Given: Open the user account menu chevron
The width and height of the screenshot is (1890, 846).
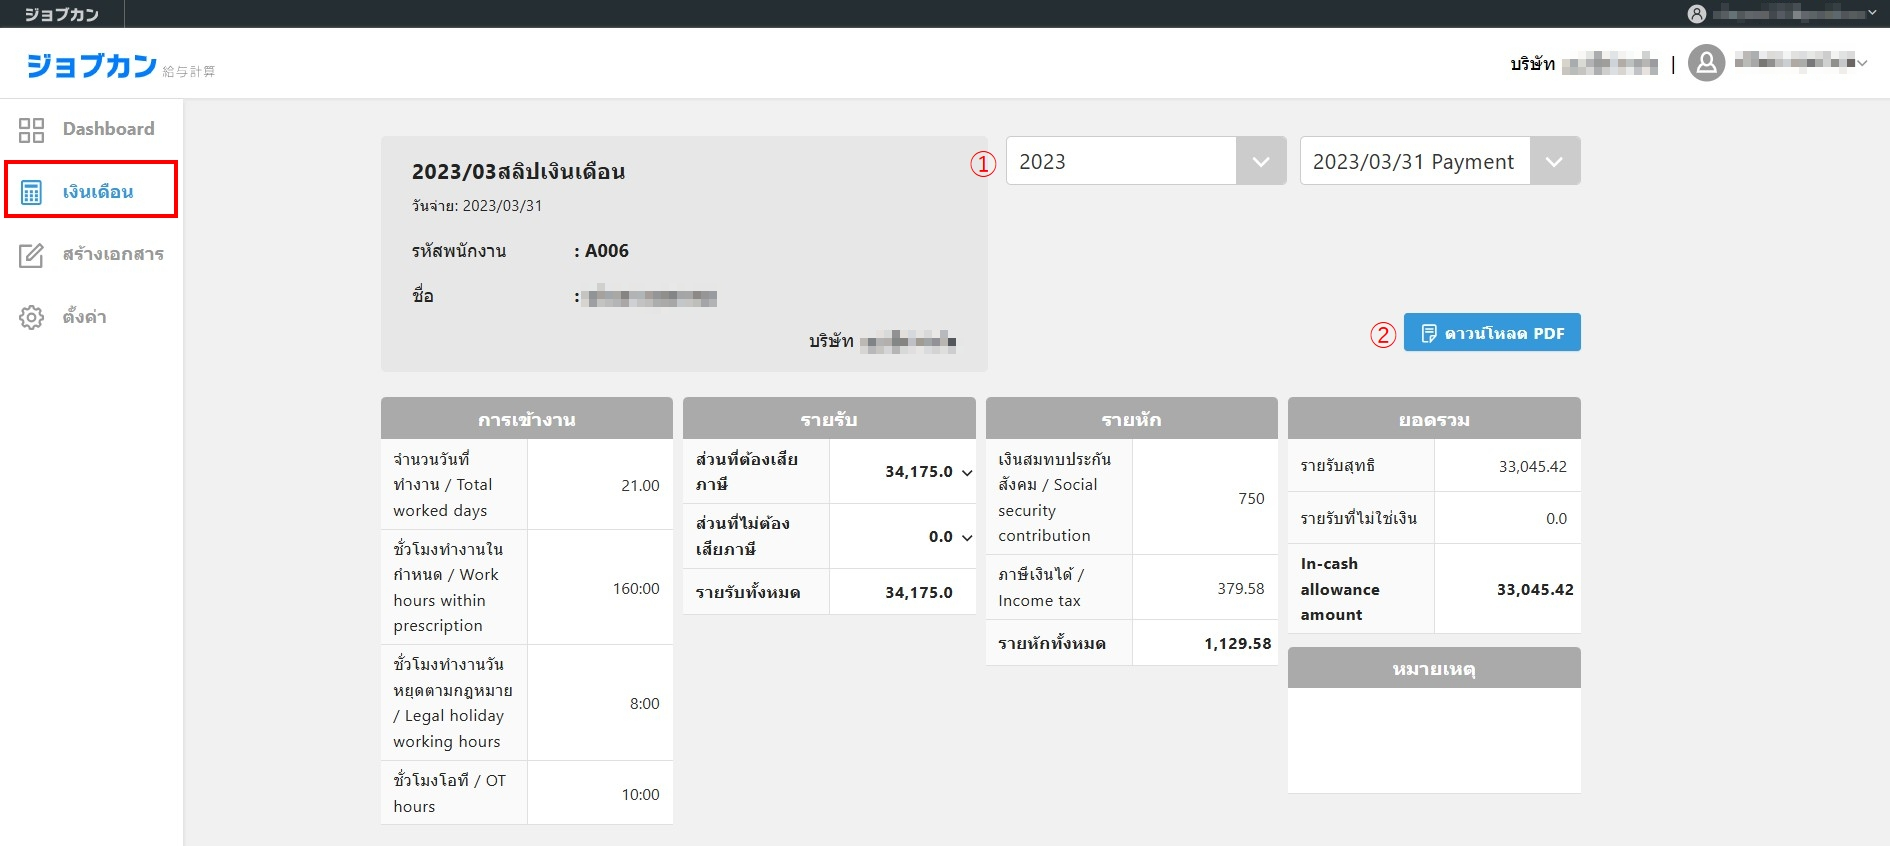Looking at the screenshot, I should tap(1862, 63).
